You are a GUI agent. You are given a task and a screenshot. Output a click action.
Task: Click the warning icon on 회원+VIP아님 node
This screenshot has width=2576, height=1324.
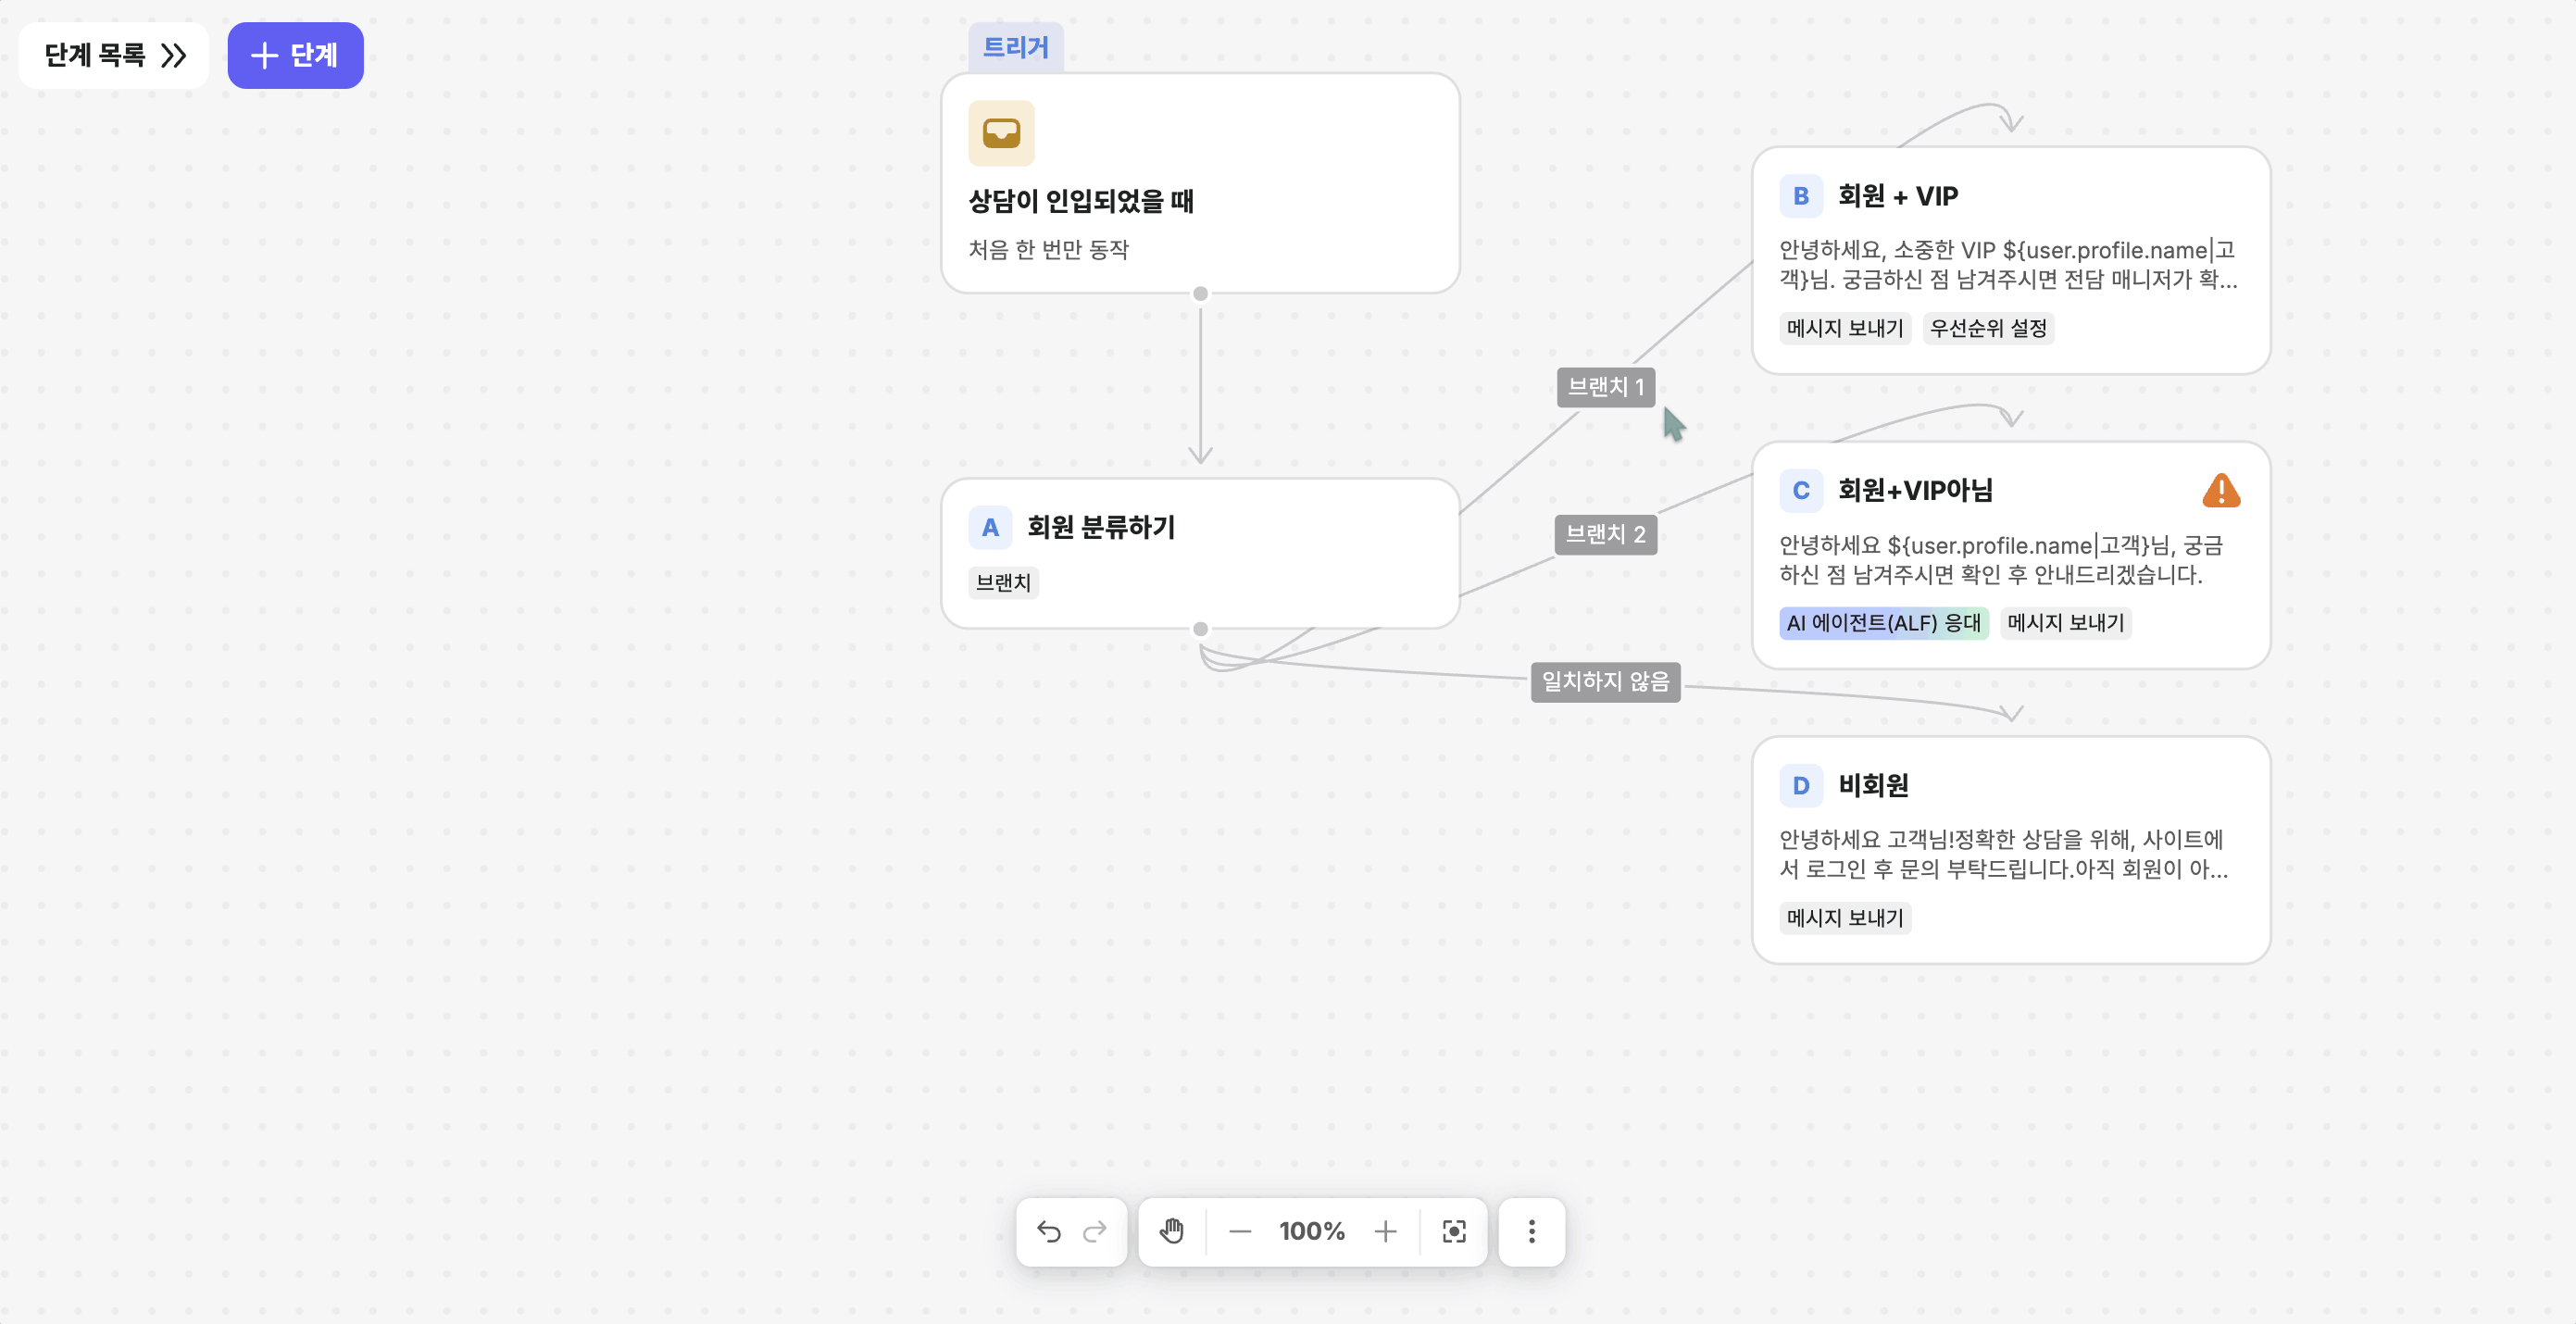coord(2222,490)
